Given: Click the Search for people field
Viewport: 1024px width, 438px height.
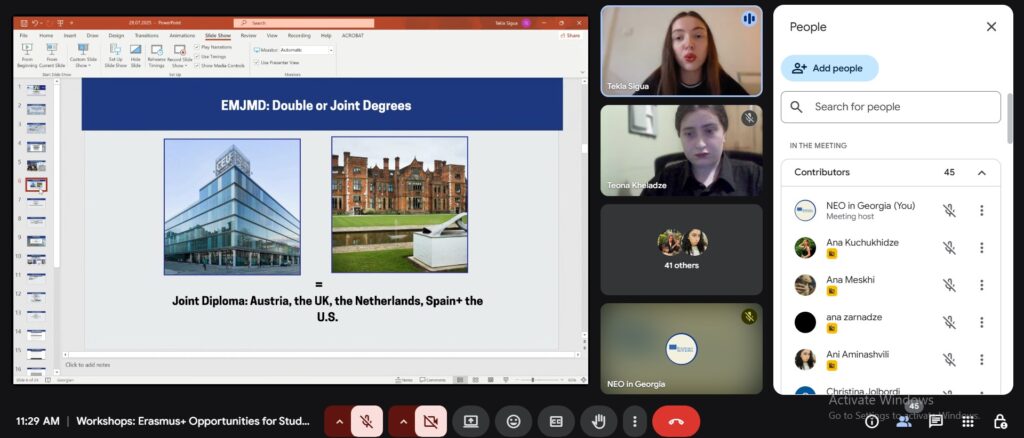Looking at the screenshot, I should 900,107.
